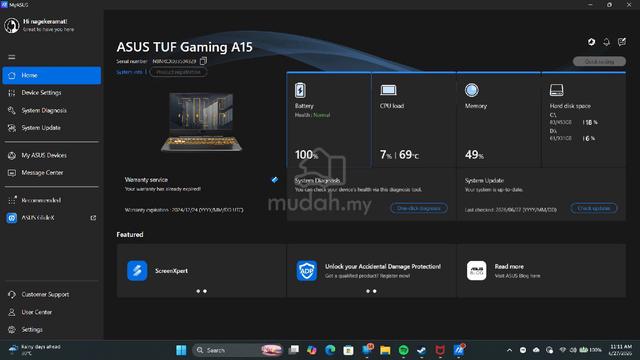Click the ScreenXpert app icon
This screenshot has height=360, width=640.
[x=137, y=271]
